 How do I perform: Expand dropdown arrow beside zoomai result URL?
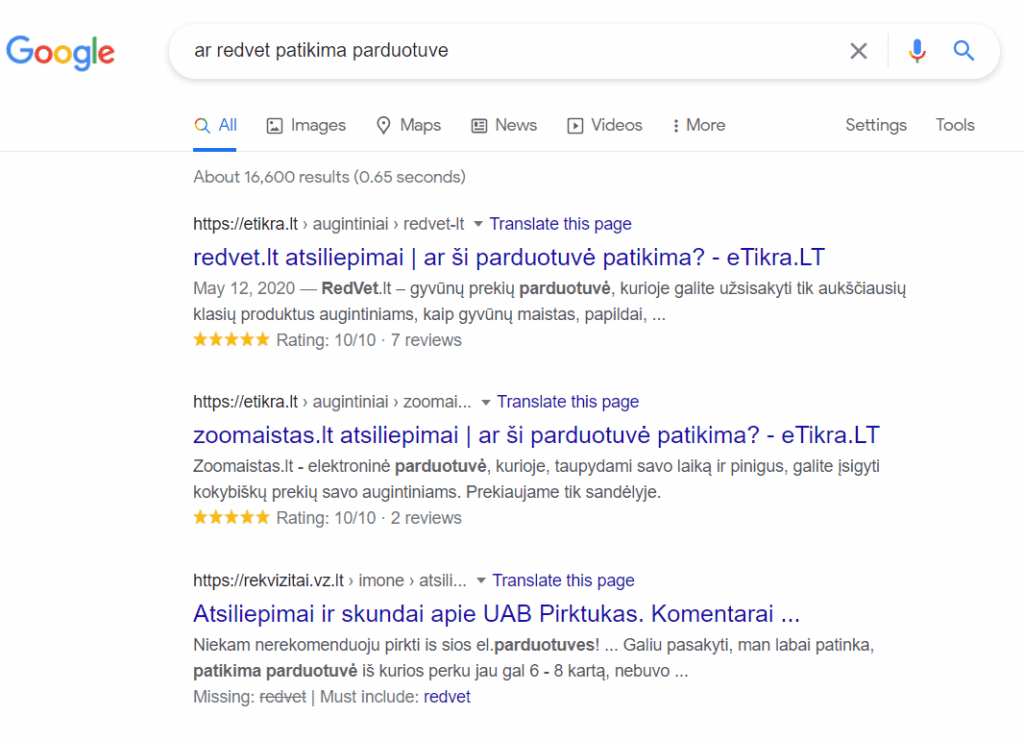[486, 402]
